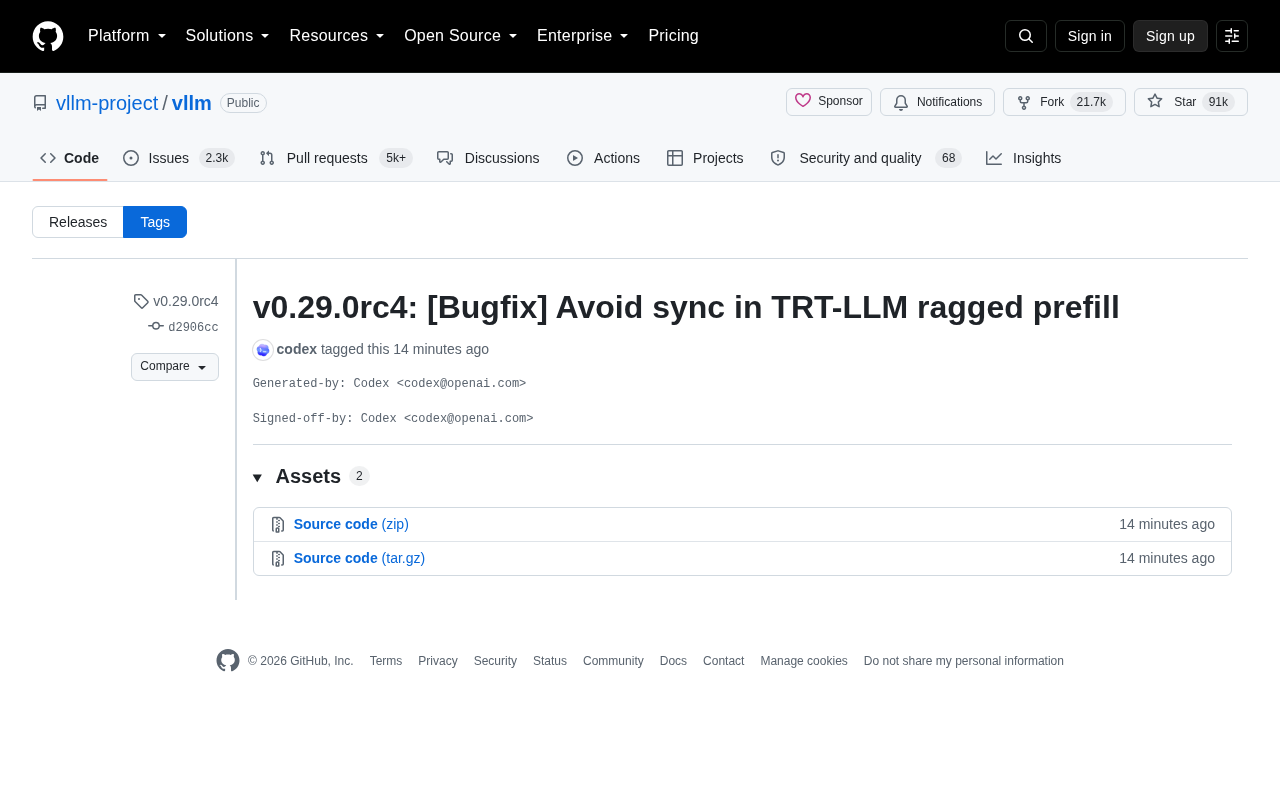
Task: Click the Fork count 21.7k
Action: [x=1091, y=102]
